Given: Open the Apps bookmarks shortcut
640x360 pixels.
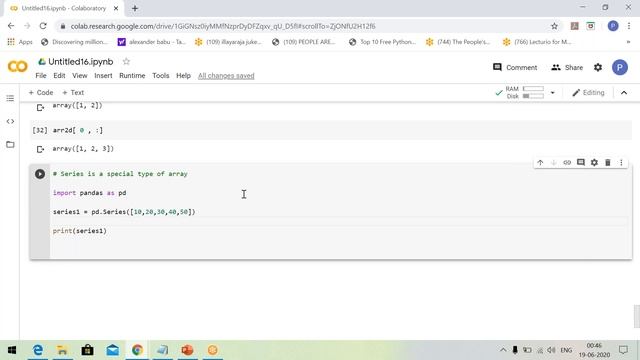Looking at the screenshot, I should click(20, 42).
